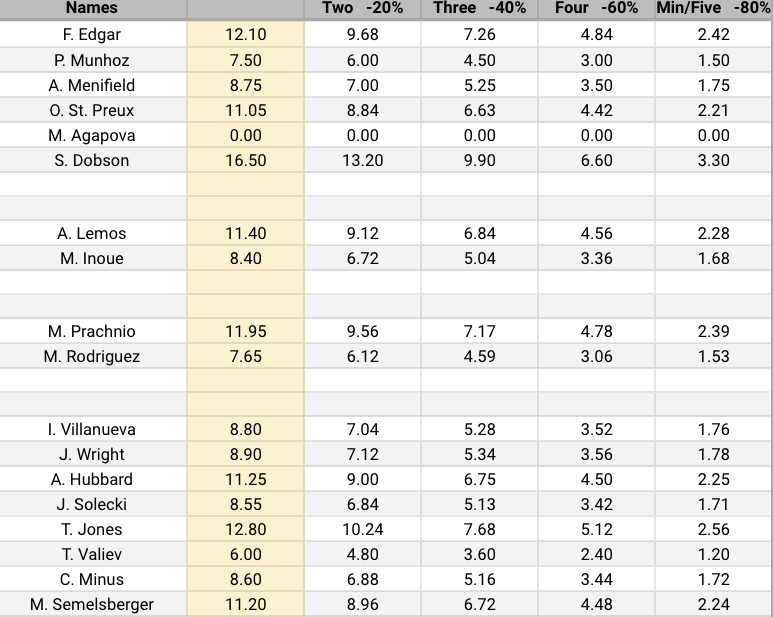Select the F. Edgar name cell
773x617 pixels.
click(92, 34)
